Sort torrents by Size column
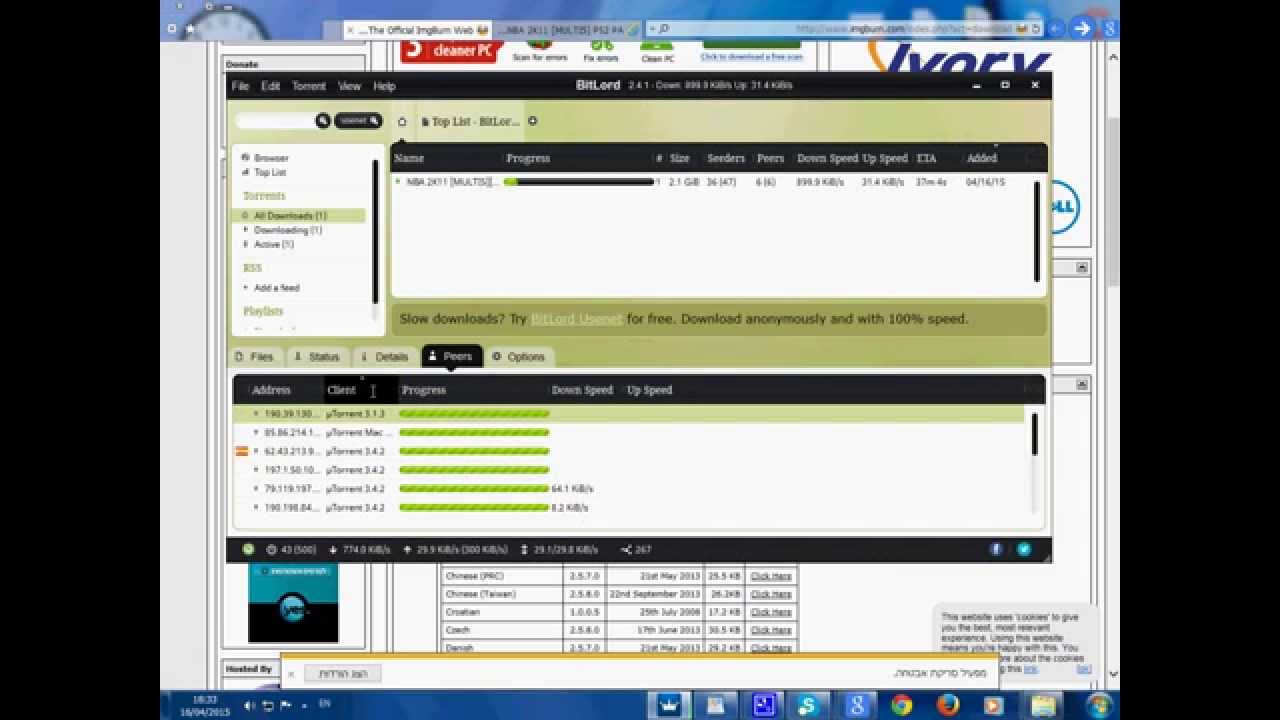The width and height of the screenshot is (1280, 720). point(680,158)
